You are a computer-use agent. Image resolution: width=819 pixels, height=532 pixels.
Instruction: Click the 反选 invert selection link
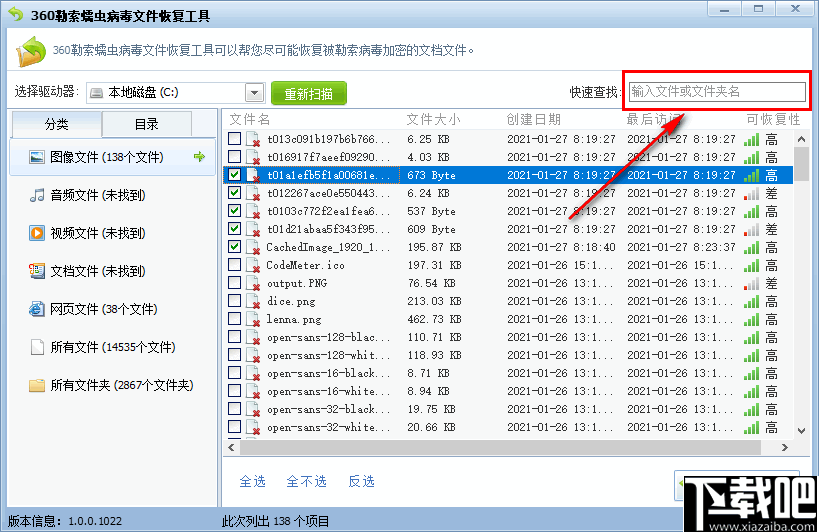[x=361, y=481]
